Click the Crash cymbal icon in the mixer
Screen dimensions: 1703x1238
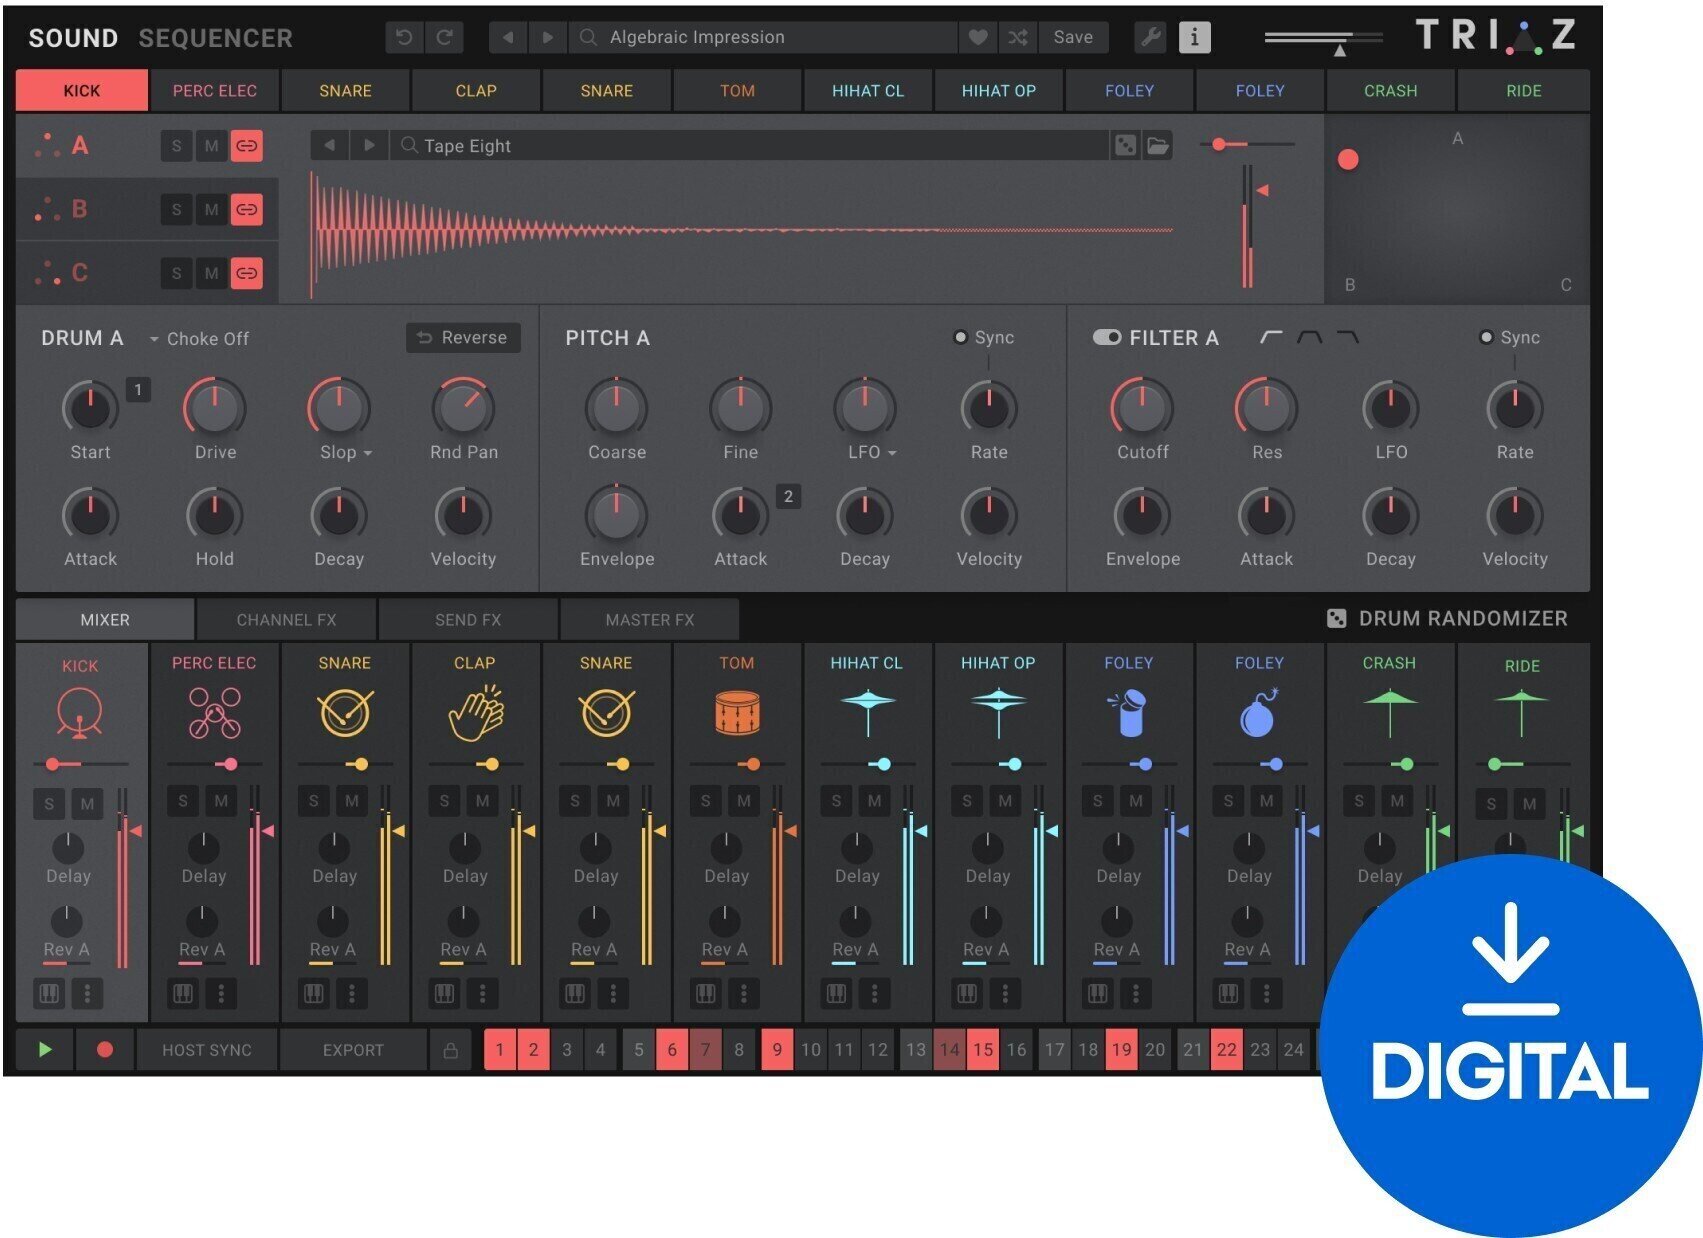1389,710
